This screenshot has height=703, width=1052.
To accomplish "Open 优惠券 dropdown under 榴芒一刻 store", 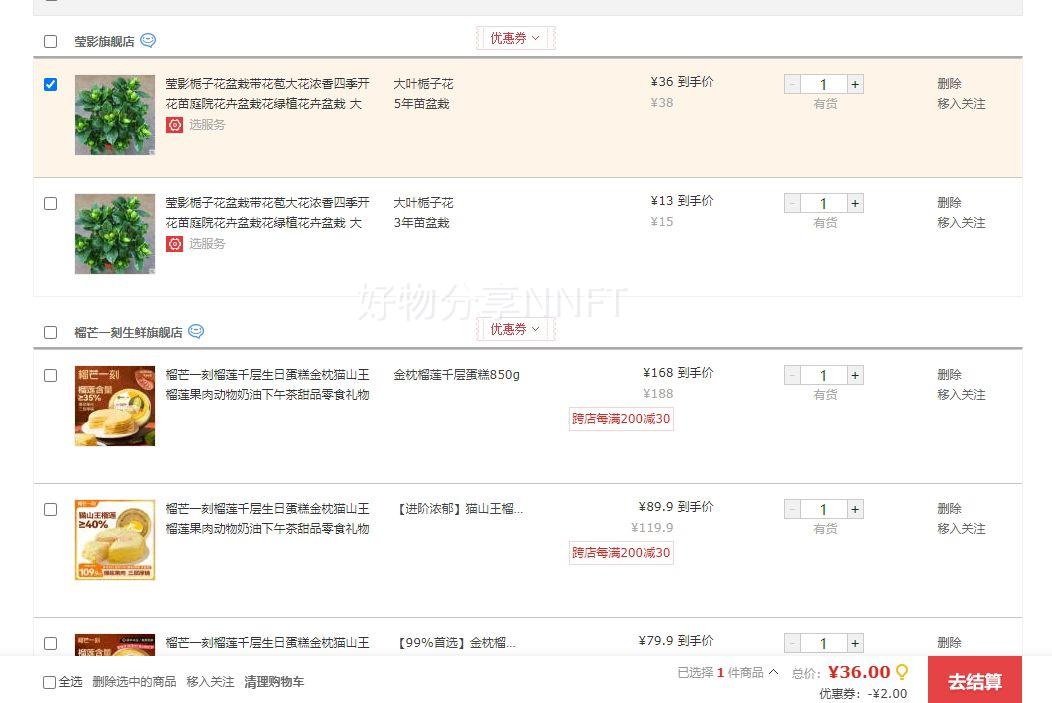I will point(515,330).
